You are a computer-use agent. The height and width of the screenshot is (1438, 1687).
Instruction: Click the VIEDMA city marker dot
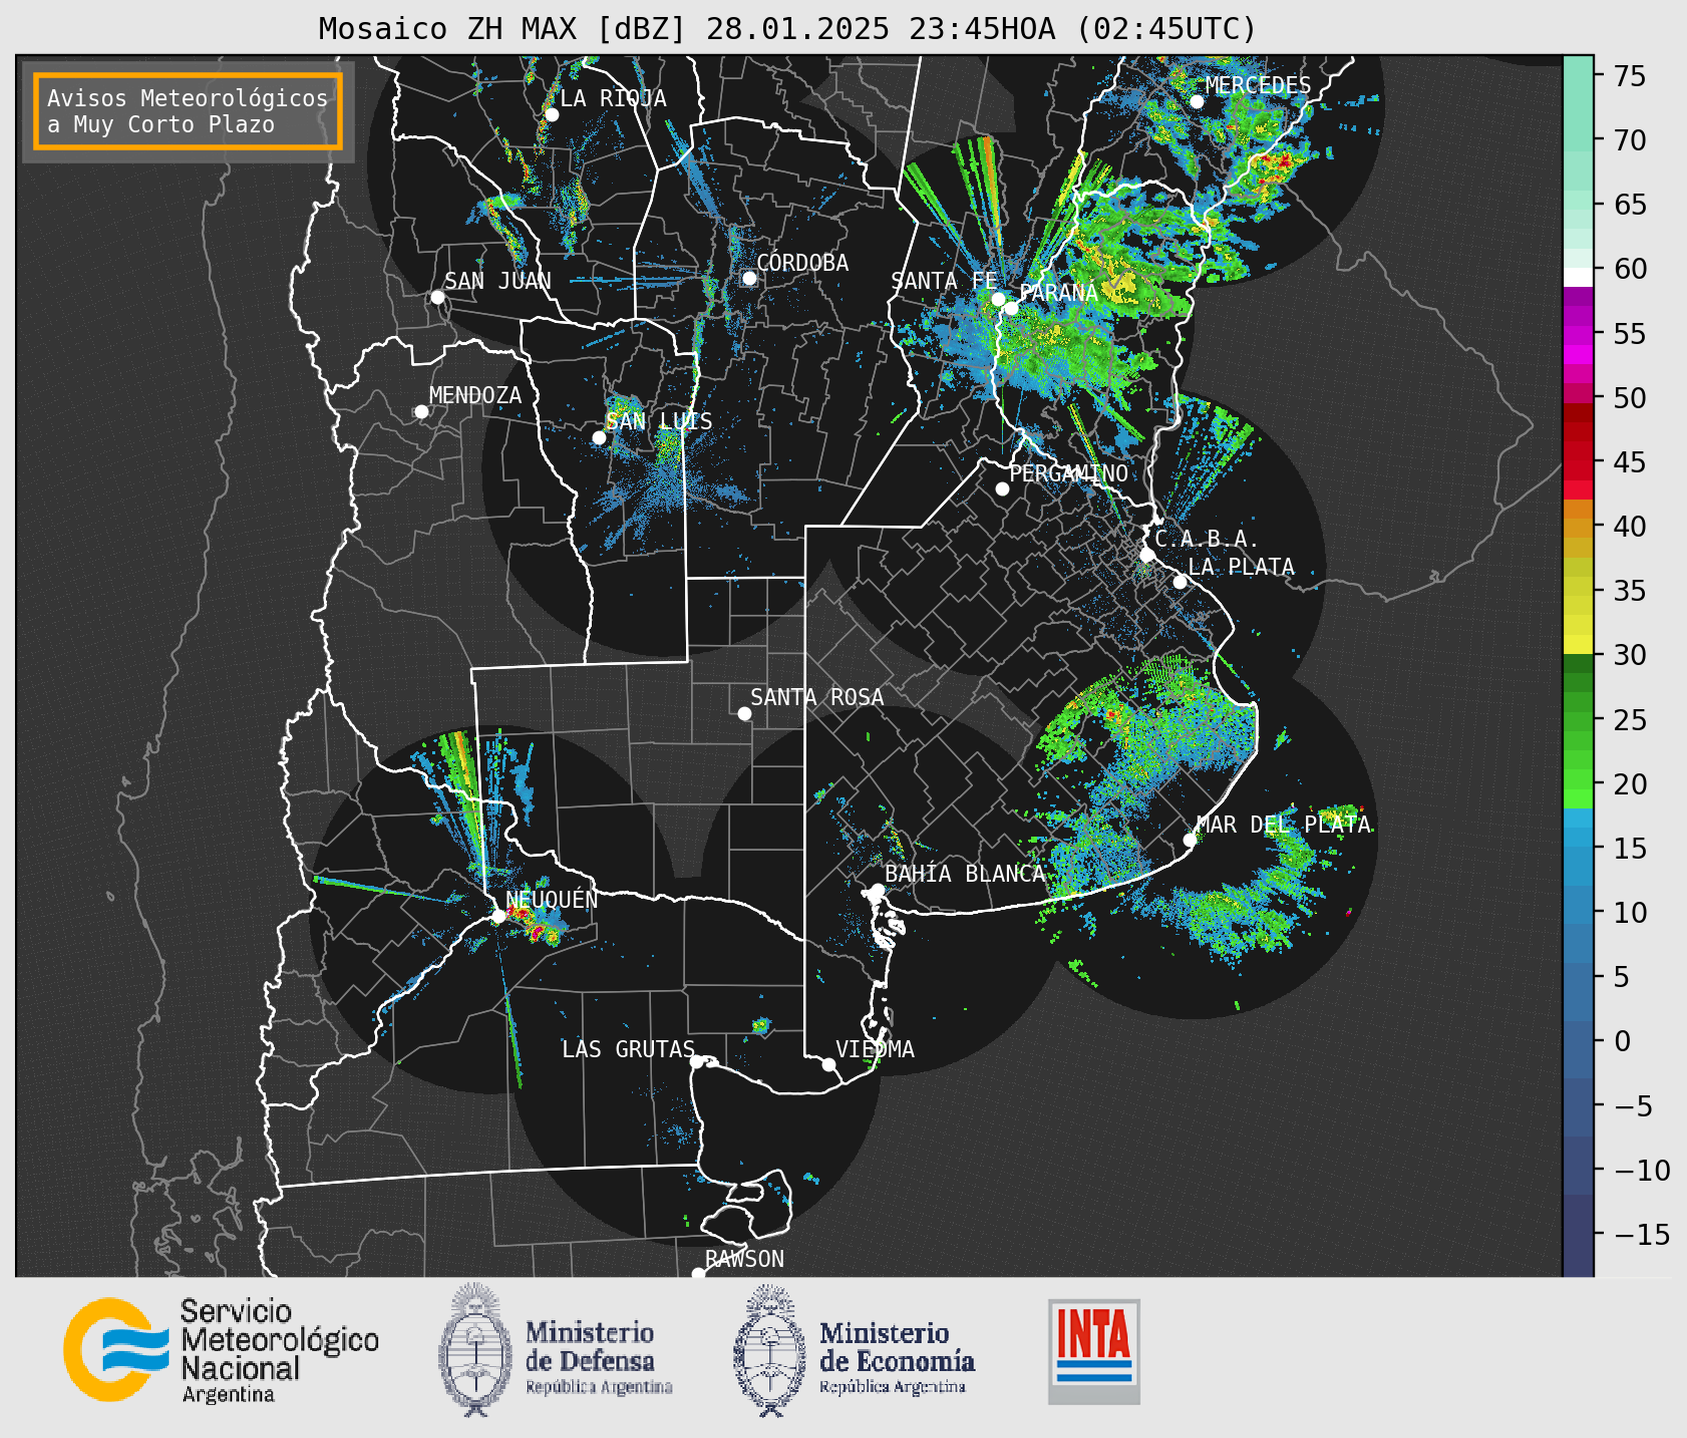point(828,1065)
